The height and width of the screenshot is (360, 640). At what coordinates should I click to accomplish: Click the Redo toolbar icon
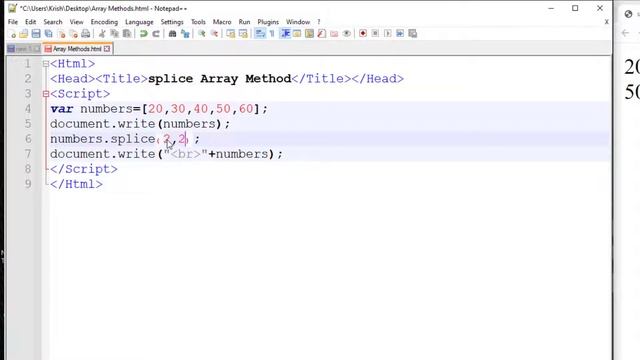(x=156, y=34)
